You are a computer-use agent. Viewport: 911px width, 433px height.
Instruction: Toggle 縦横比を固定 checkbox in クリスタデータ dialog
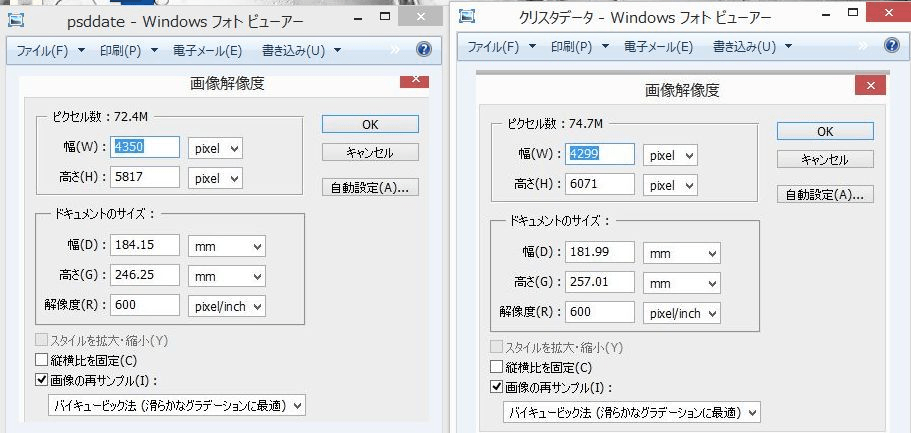pyautogui.click(x=496, y=367)
